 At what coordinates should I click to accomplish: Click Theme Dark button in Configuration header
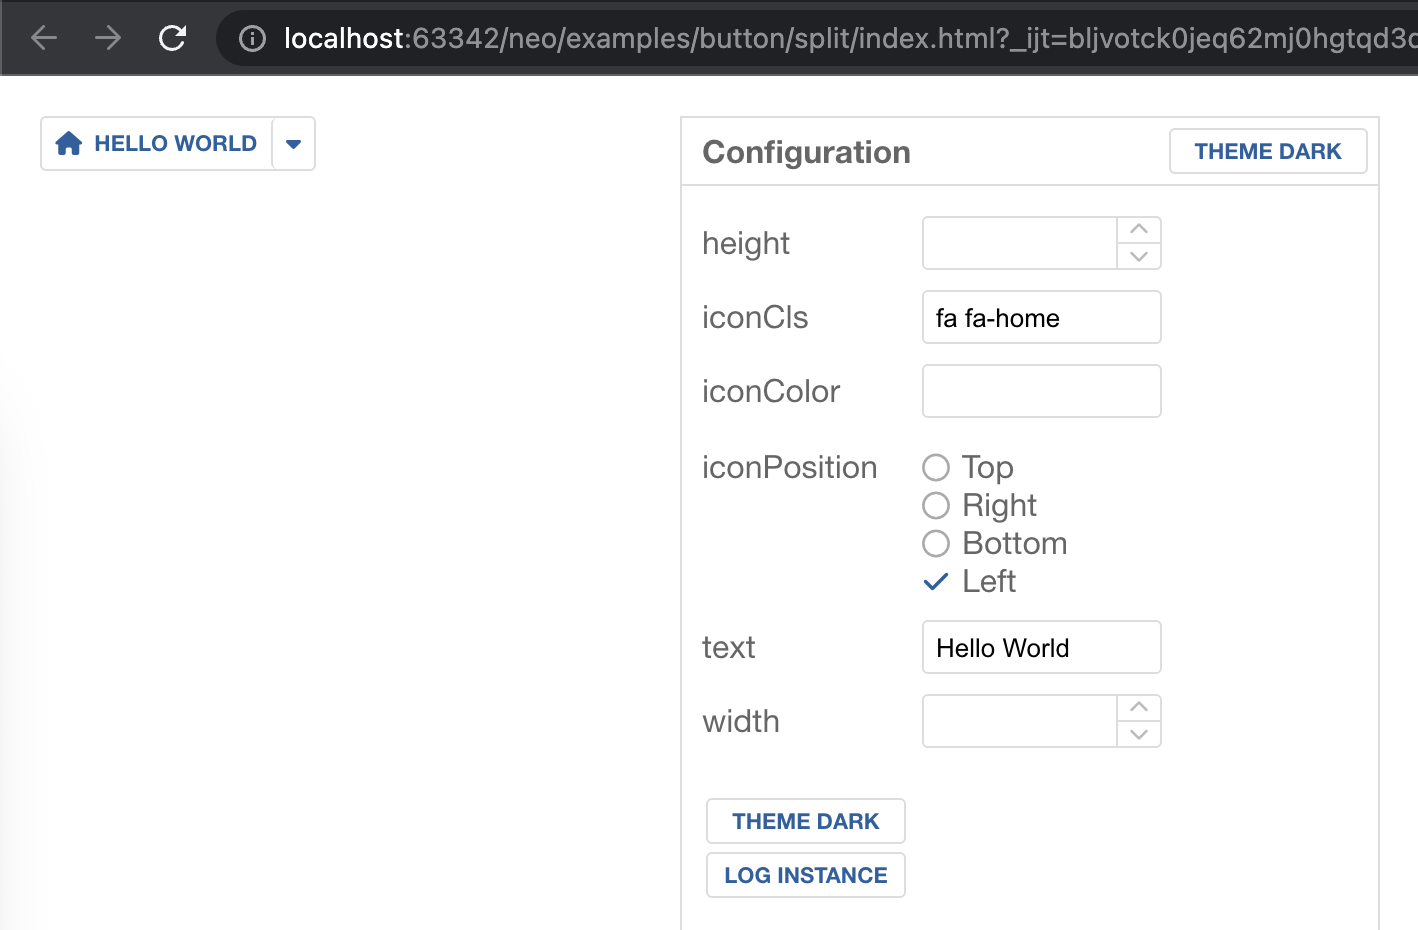coord(1268,151)
